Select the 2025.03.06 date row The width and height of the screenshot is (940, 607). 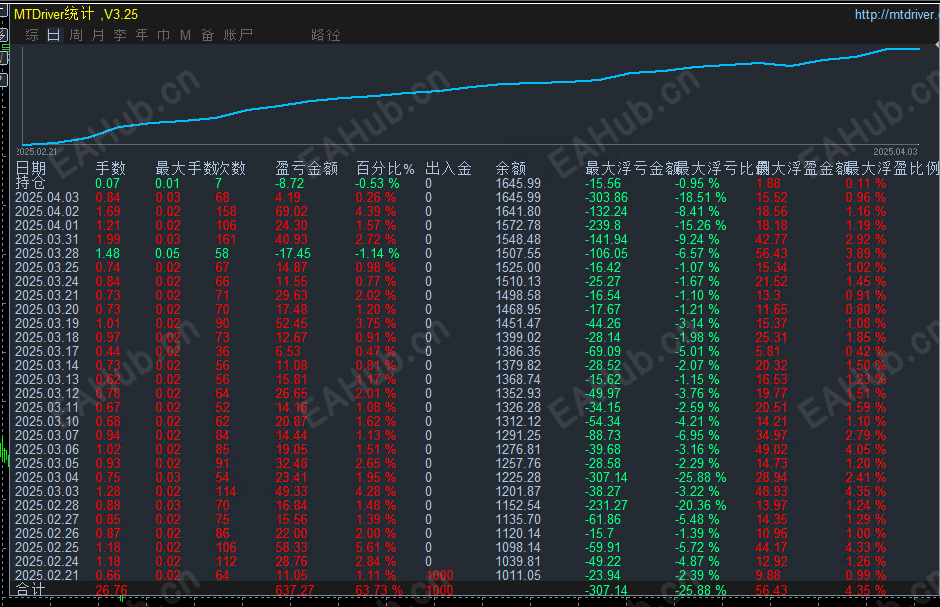point(47,449)
